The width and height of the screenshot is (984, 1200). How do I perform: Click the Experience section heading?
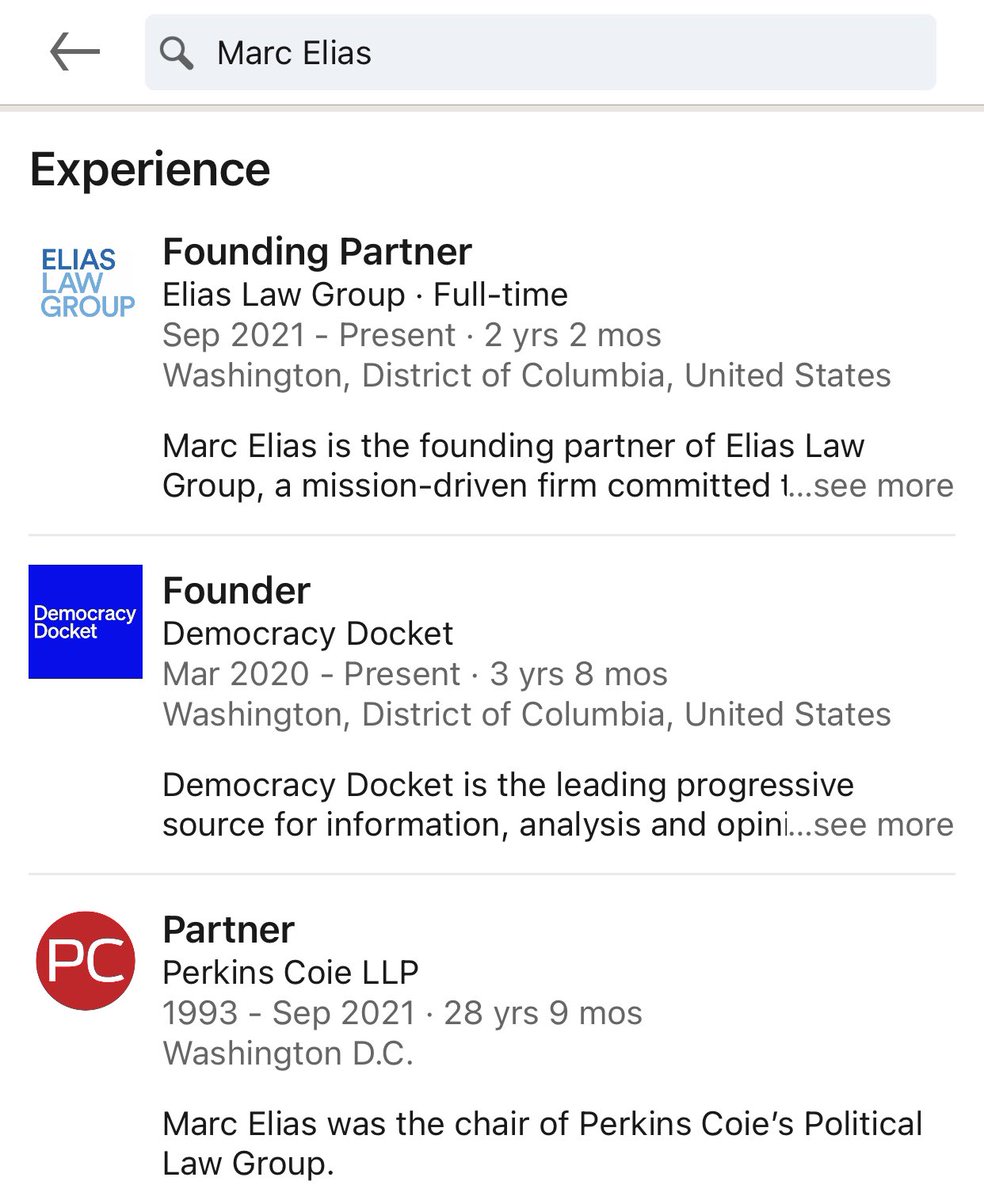coord(150,170)
